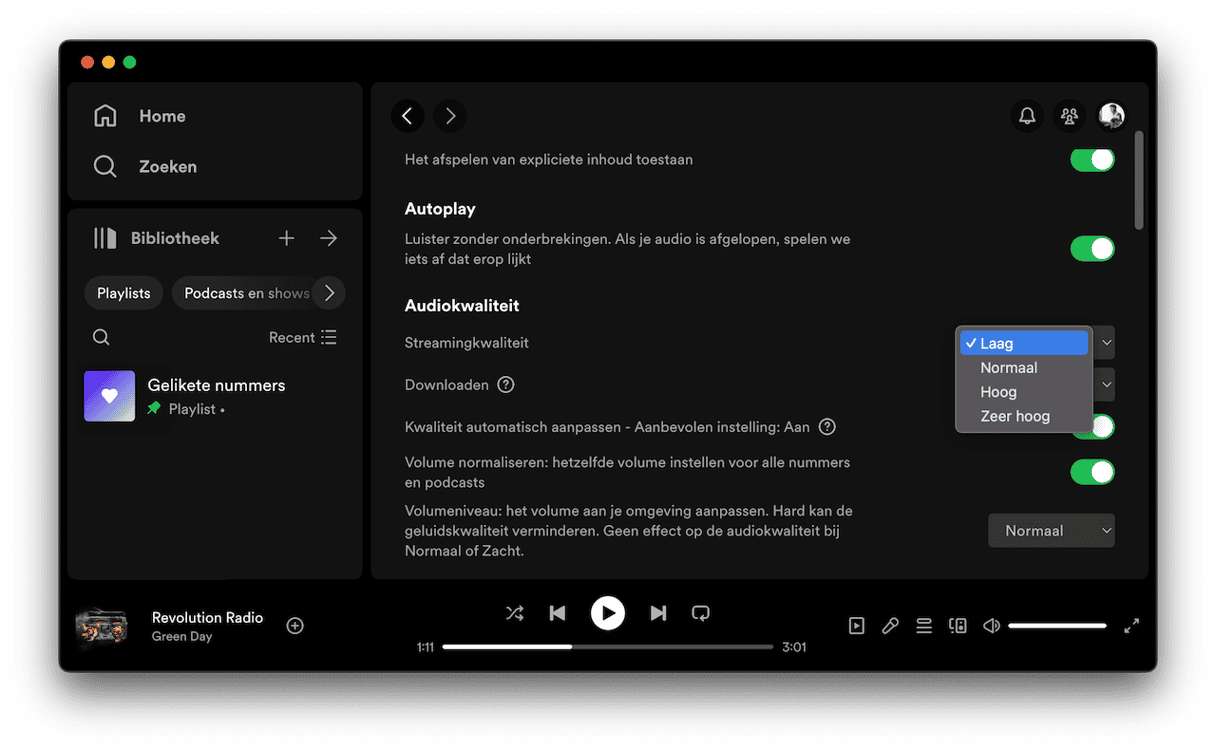Choose Hoog in the quality list
This screenshot has width=1216, height=750.
point(998,392)
